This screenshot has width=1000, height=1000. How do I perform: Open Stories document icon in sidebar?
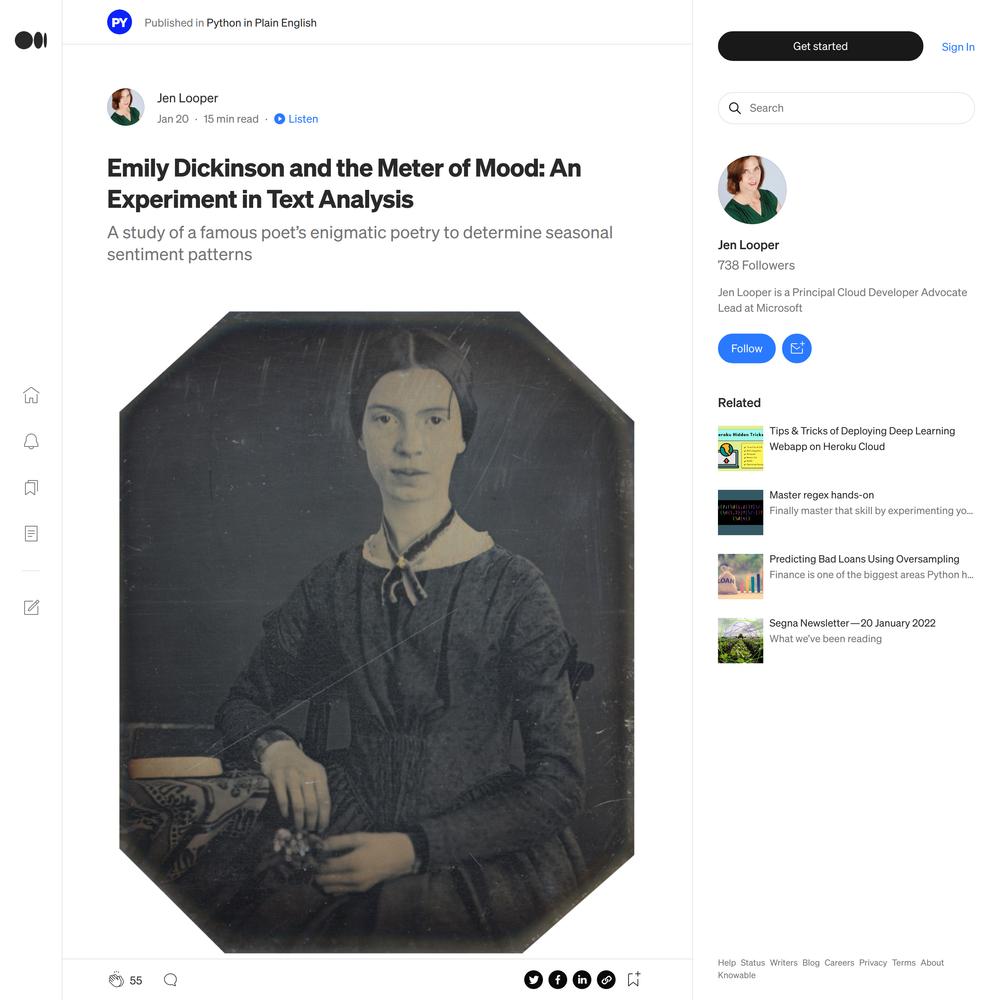pos(31,534)
